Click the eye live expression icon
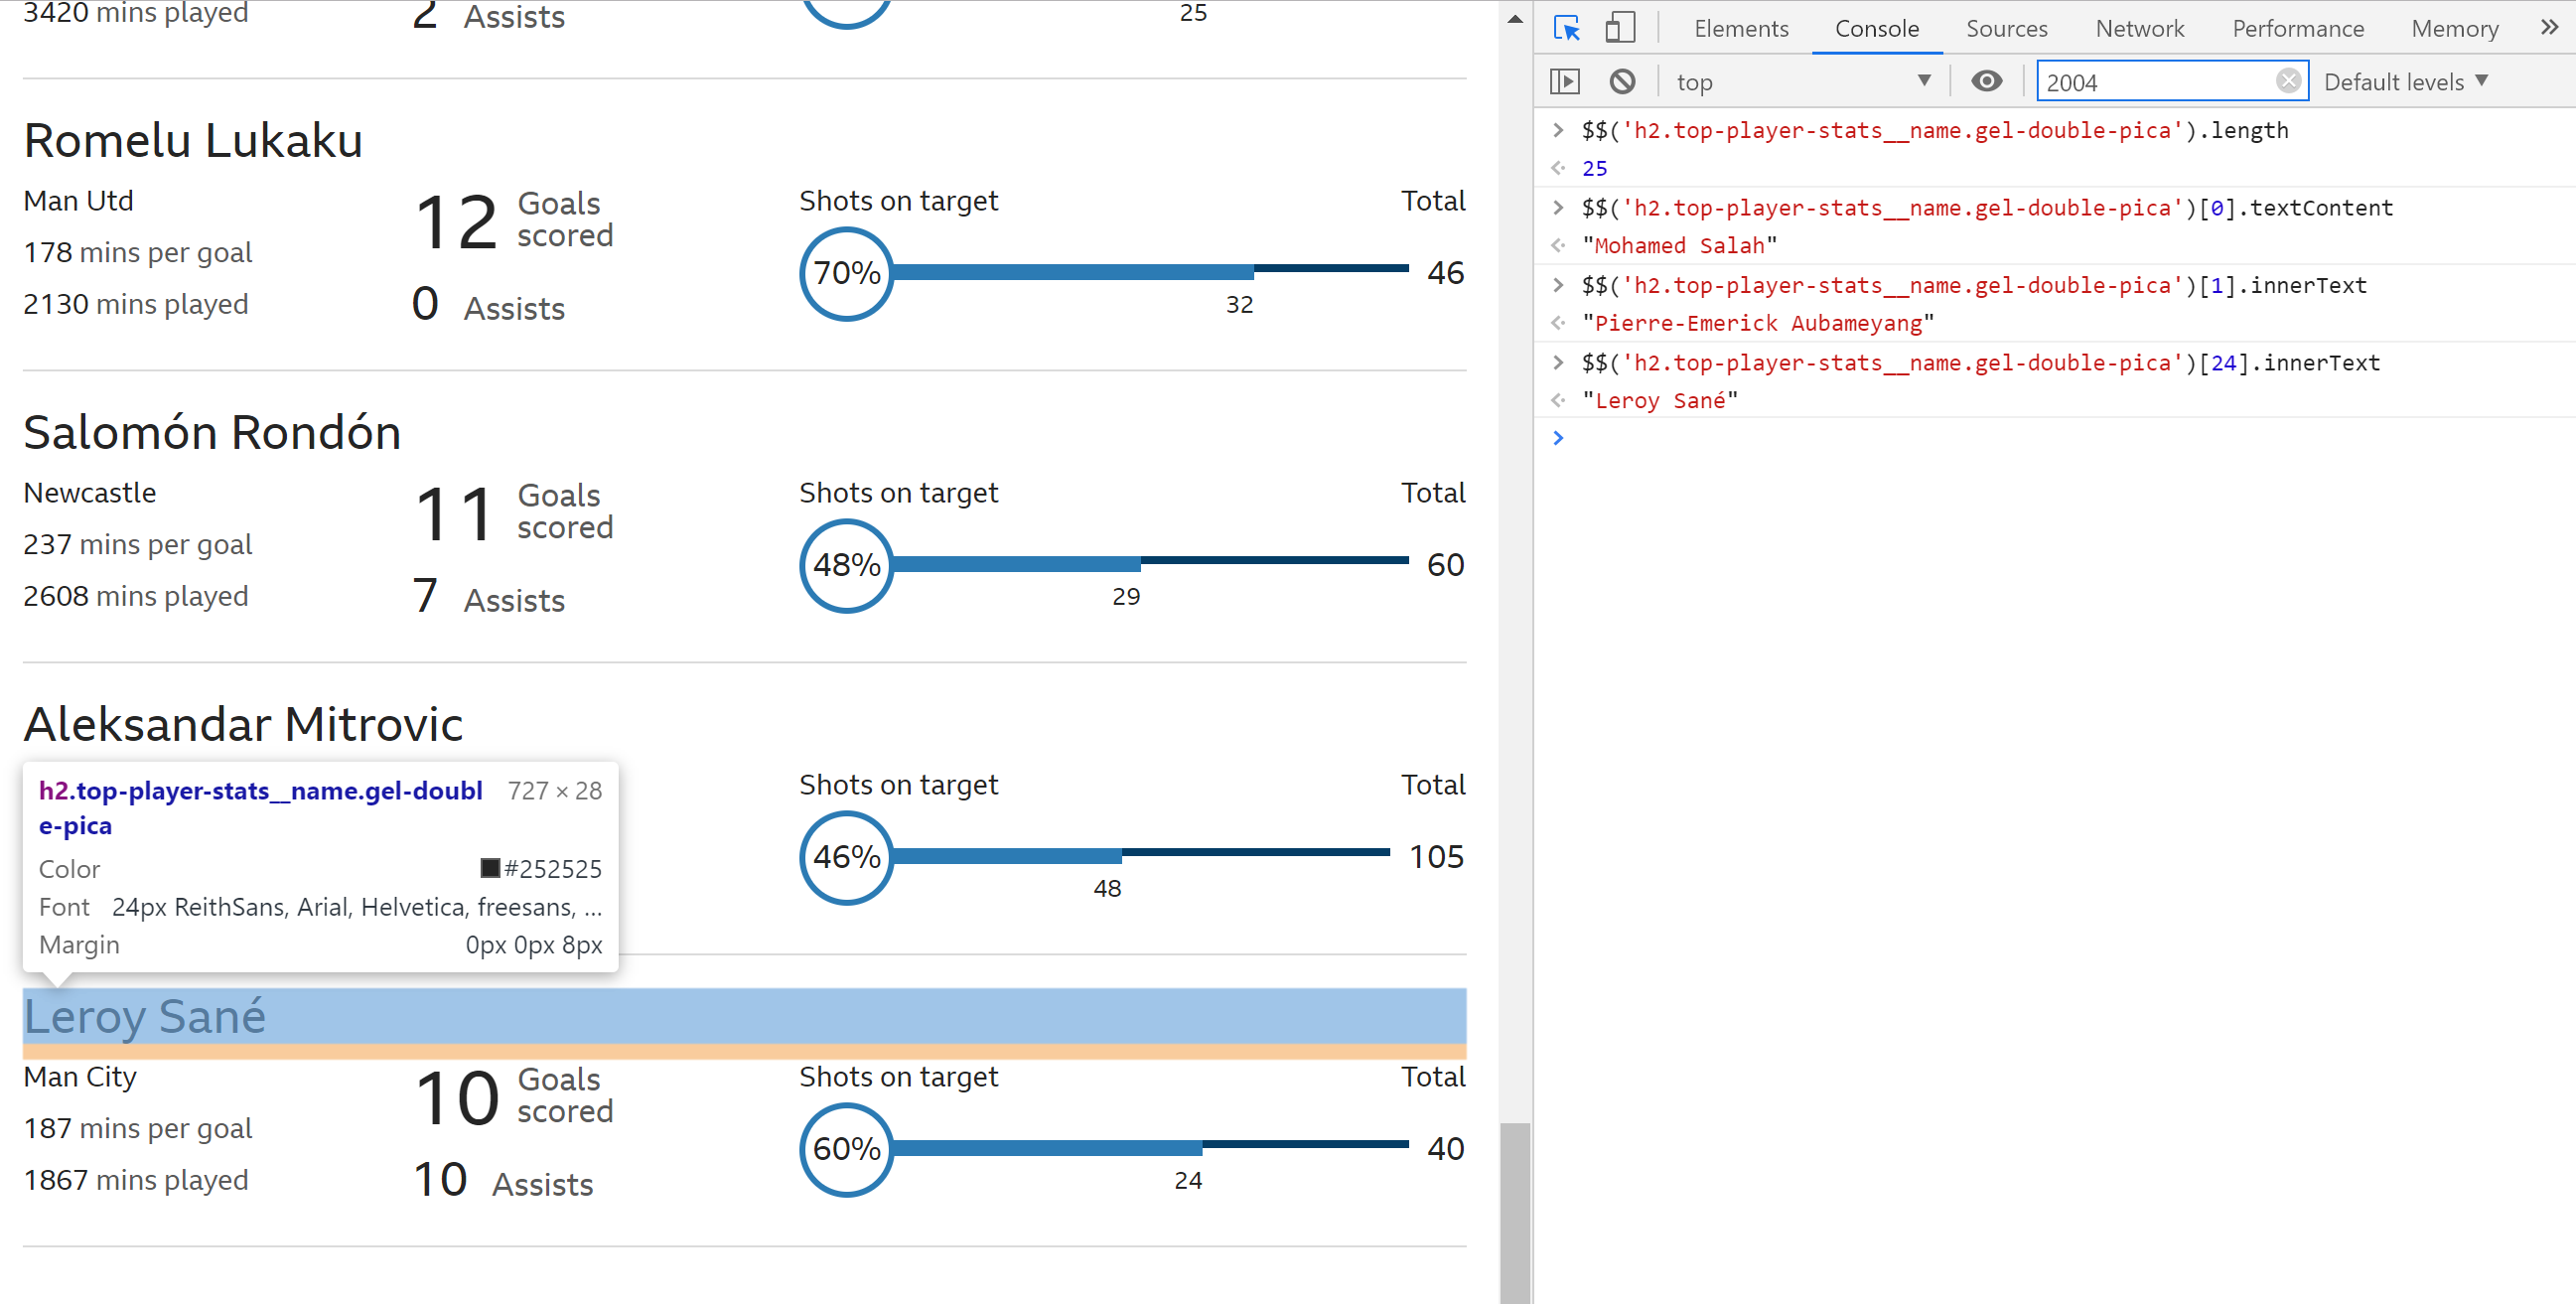This screenshot has height=1304, width=2576. click(1986, 82)
